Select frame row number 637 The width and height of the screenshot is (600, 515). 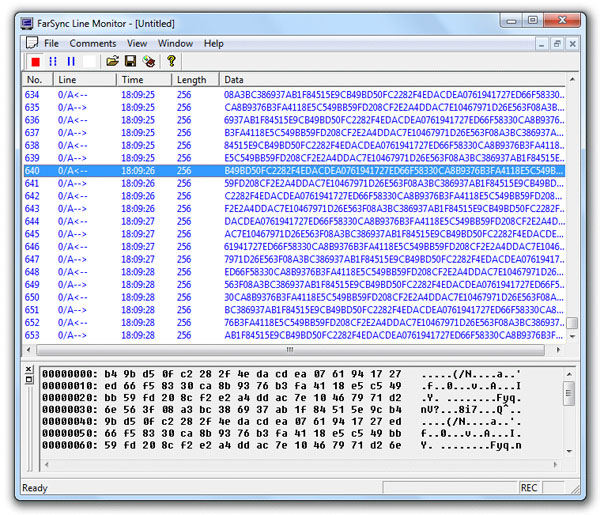(x=294, y=132)
